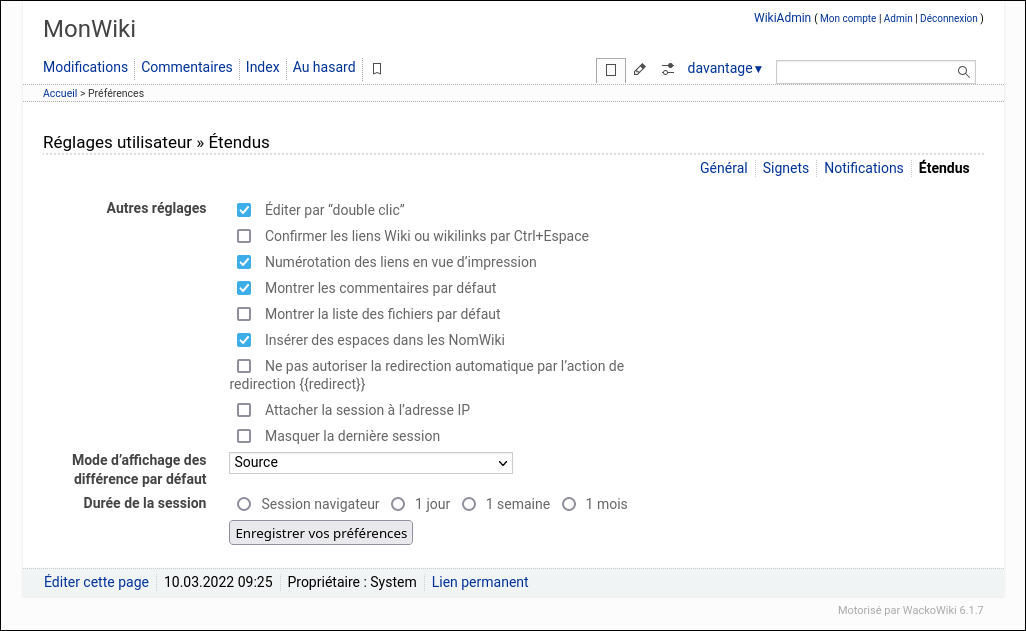Click inside the search input field
The width and height of the screenshot is (1026, 631).
[x=865, y=72]
